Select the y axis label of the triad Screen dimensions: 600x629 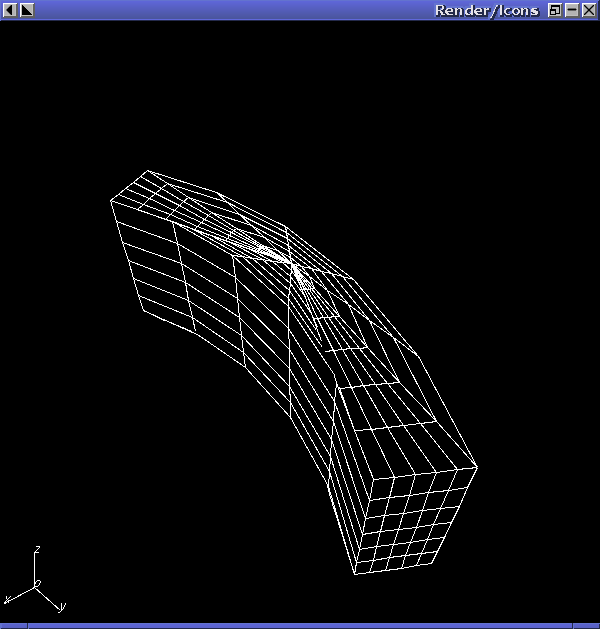(62, 607)
